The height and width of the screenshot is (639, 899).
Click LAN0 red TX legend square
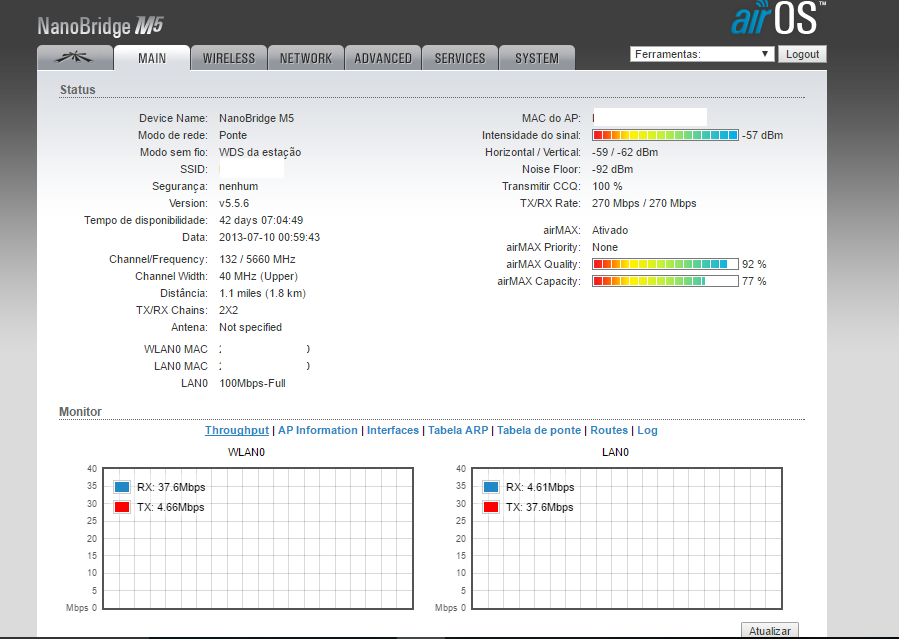(491, 507)
